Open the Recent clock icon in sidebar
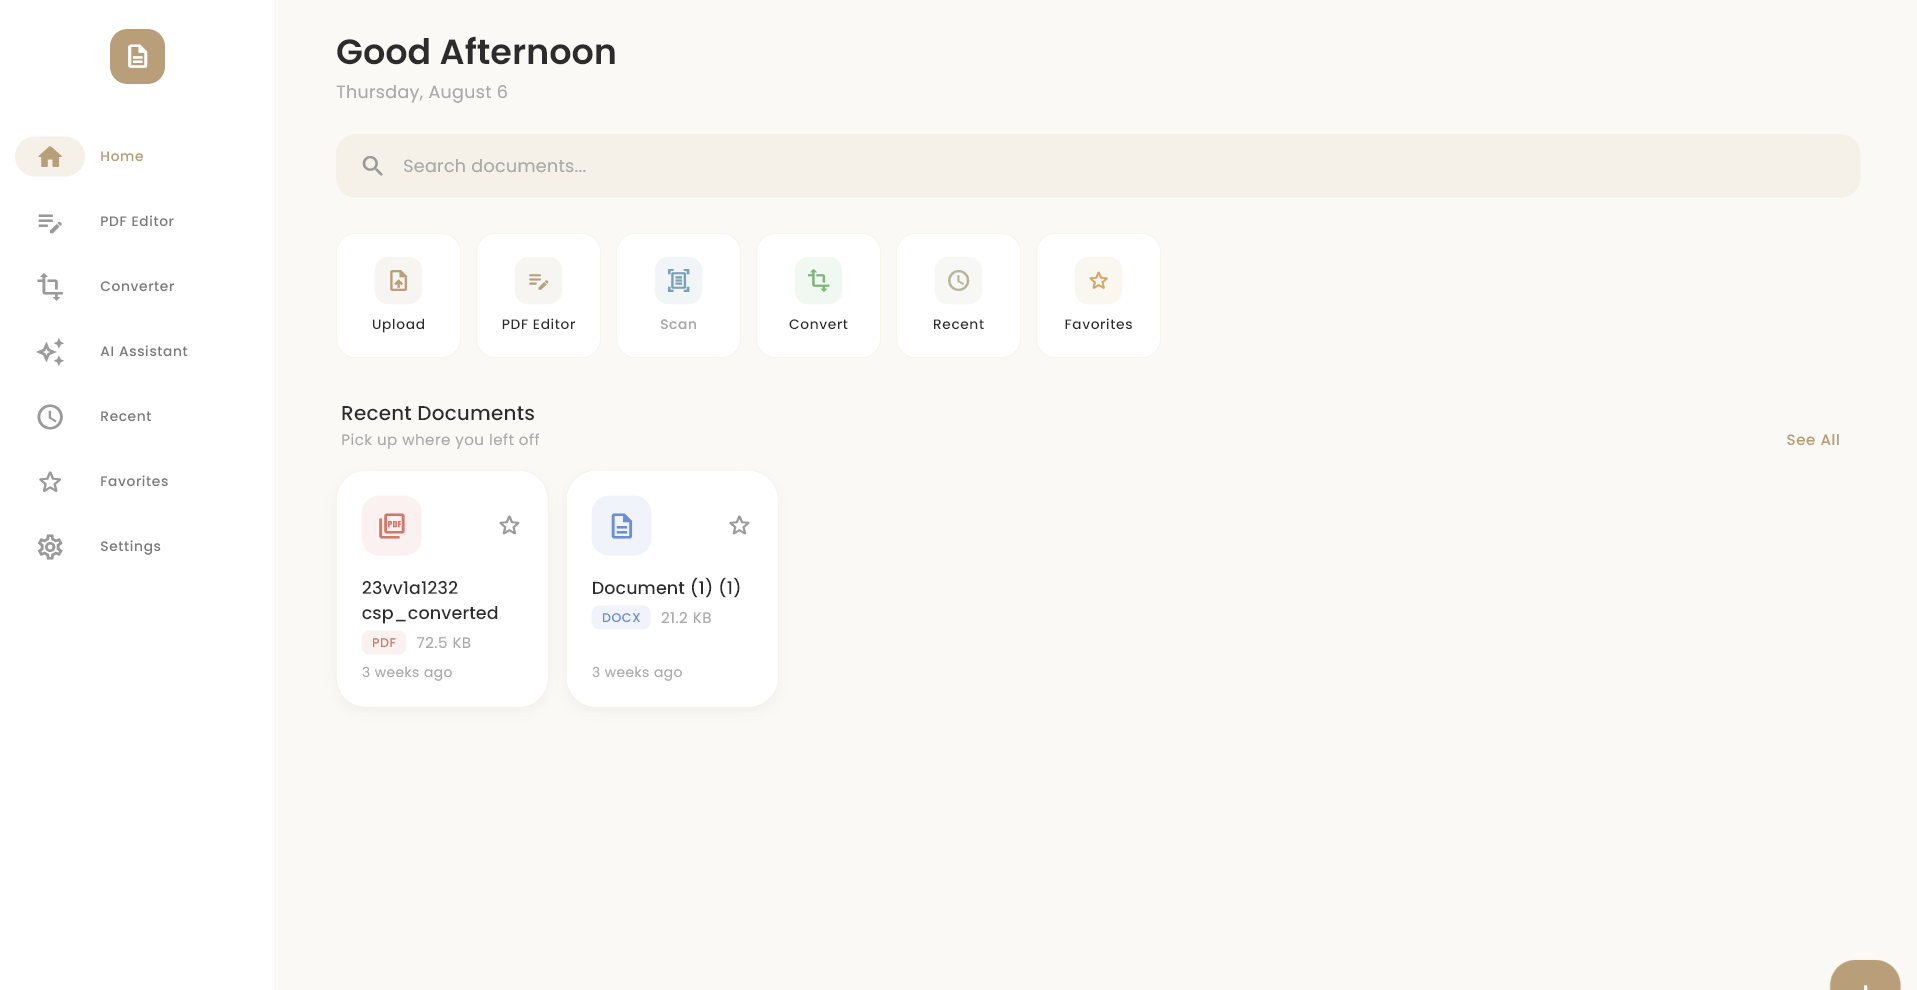1917x990 pixels. pos(50,417)
